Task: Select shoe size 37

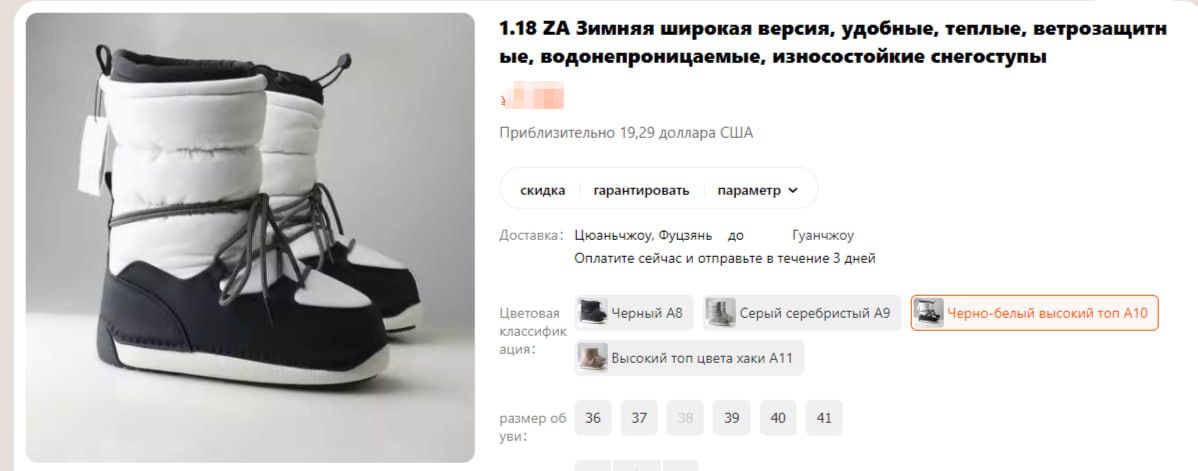Action: click(x=639, y=418)
